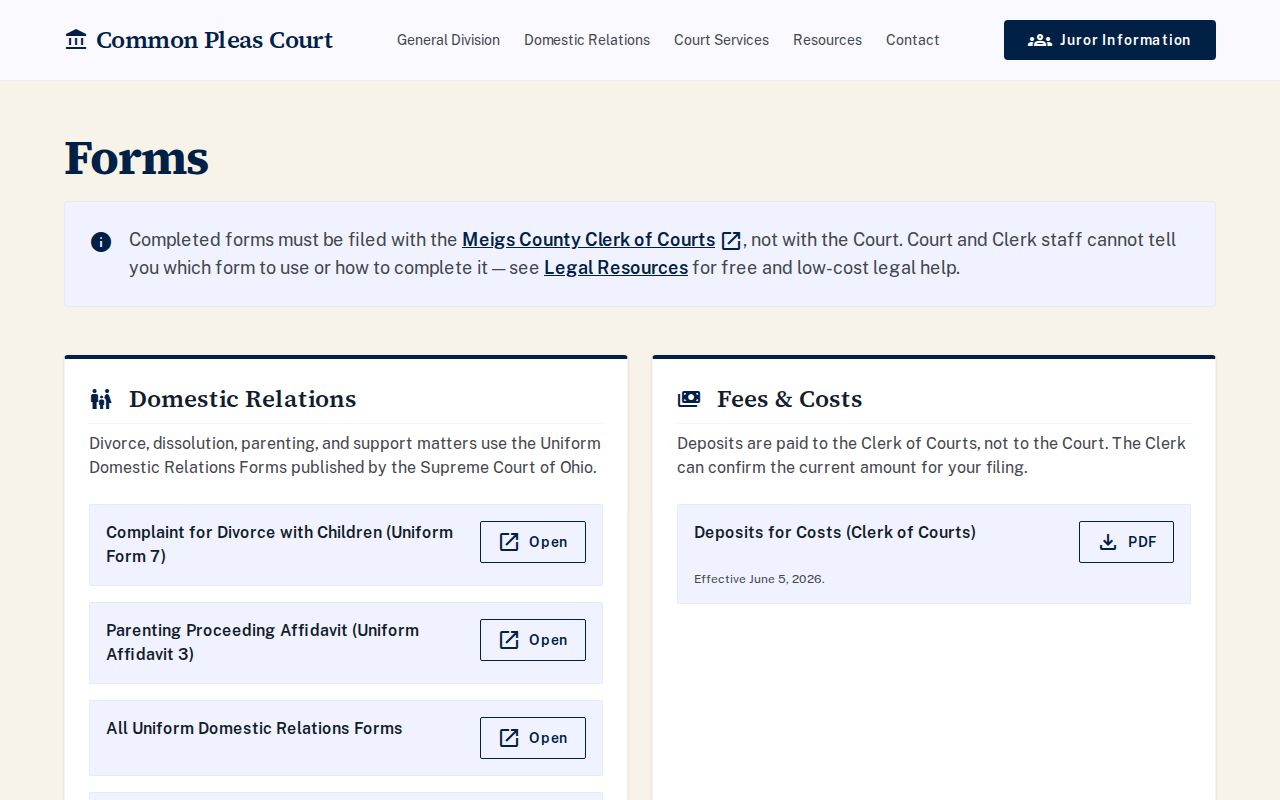Click 'Deposits for Costs (Clerk of Courts)' title
The height and width of the screenshot is (800, 1280).
835,532
